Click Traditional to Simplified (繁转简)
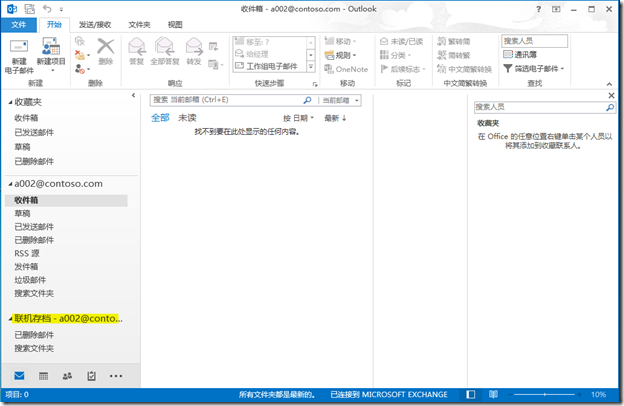624x406 pixels. (x=454, y=41)
